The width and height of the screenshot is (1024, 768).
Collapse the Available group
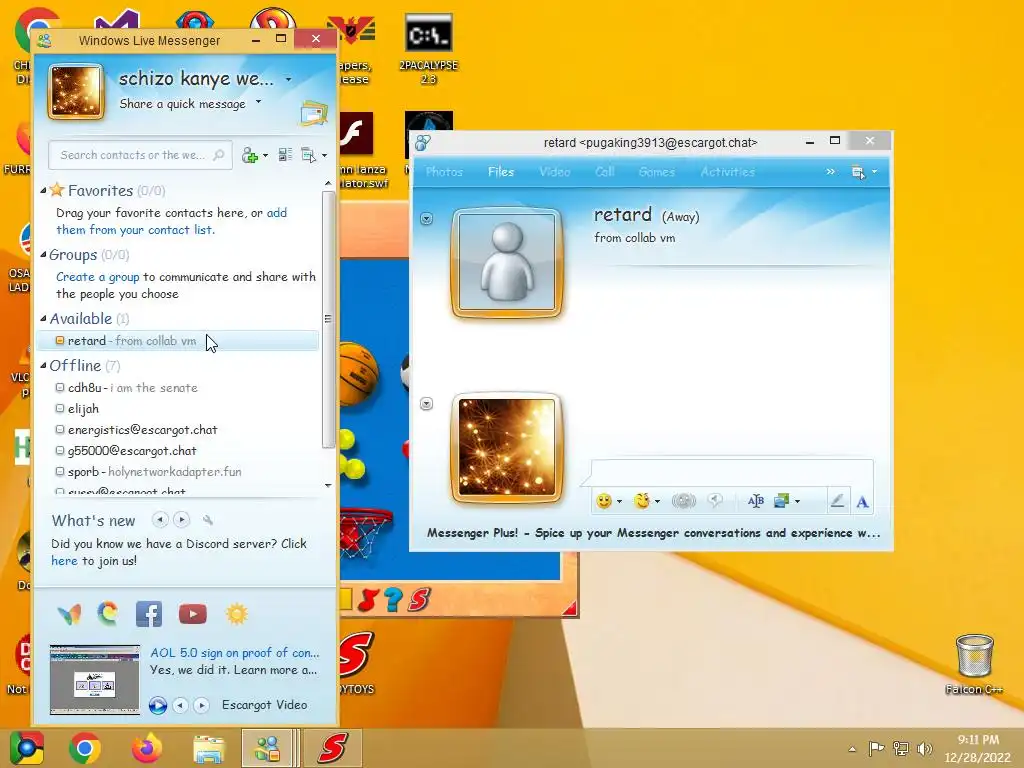click(43, 319)
